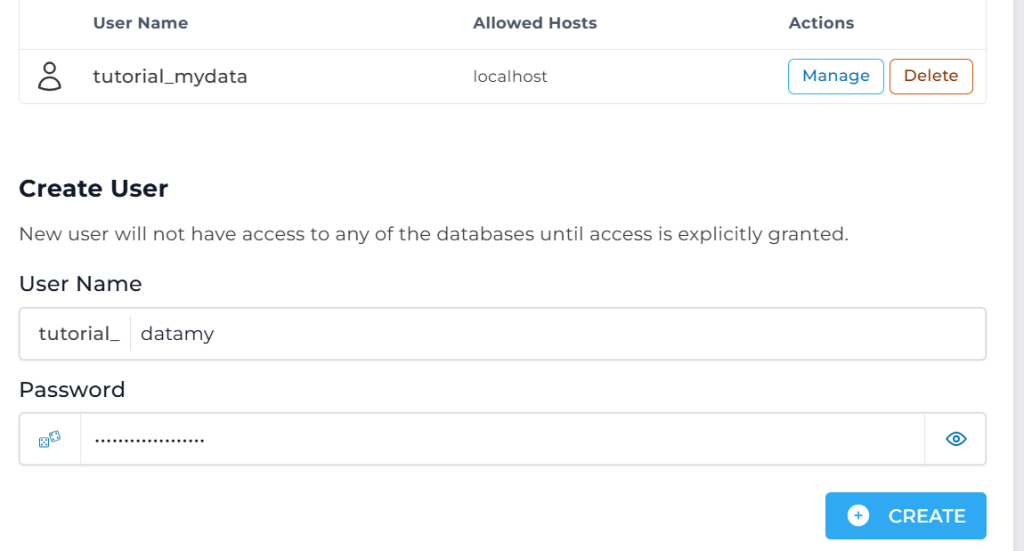Click the new user access notice text
The image size is (1024, 551).
(433, 235)
